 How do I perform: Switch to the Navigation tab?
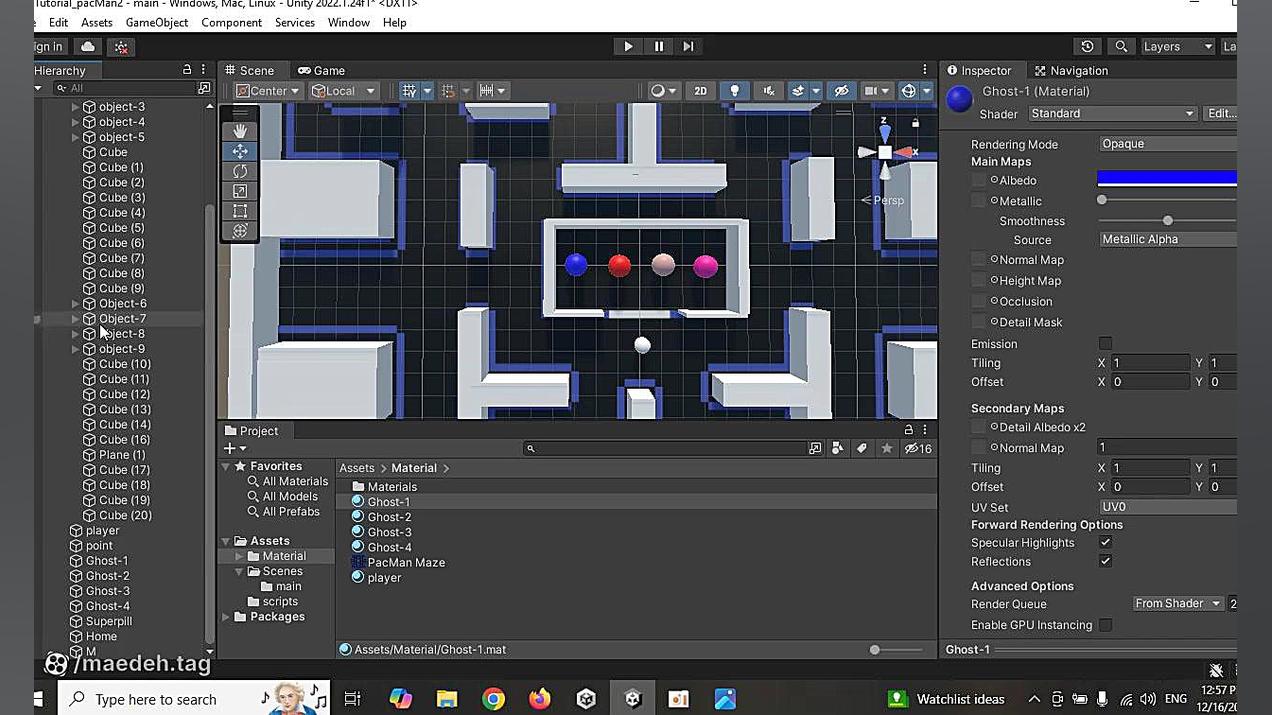(x=1071, y=71)
